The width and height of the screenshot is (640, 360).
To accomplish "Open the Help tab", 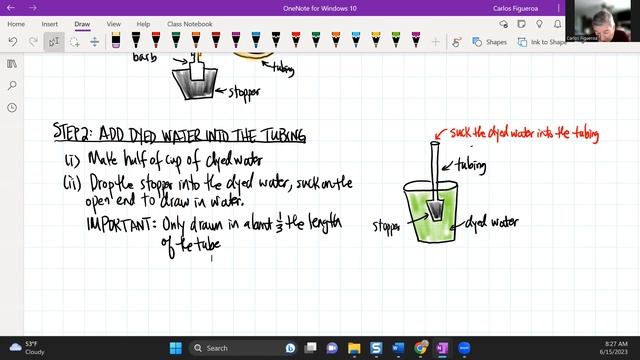I will tap(143, 24).
